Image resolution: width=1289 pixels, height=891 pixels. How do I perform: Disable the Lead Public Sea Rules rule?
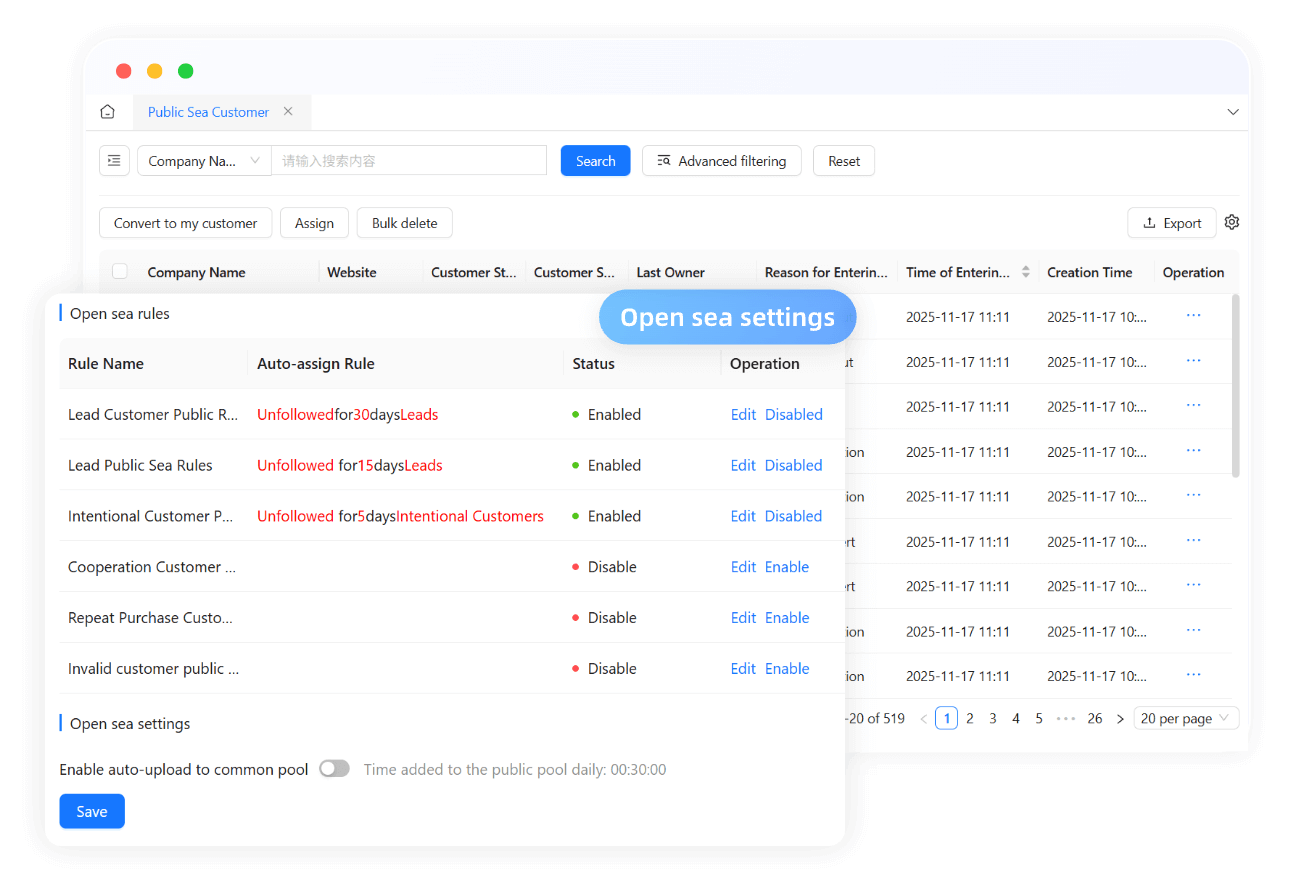click(x=793, y=465)
